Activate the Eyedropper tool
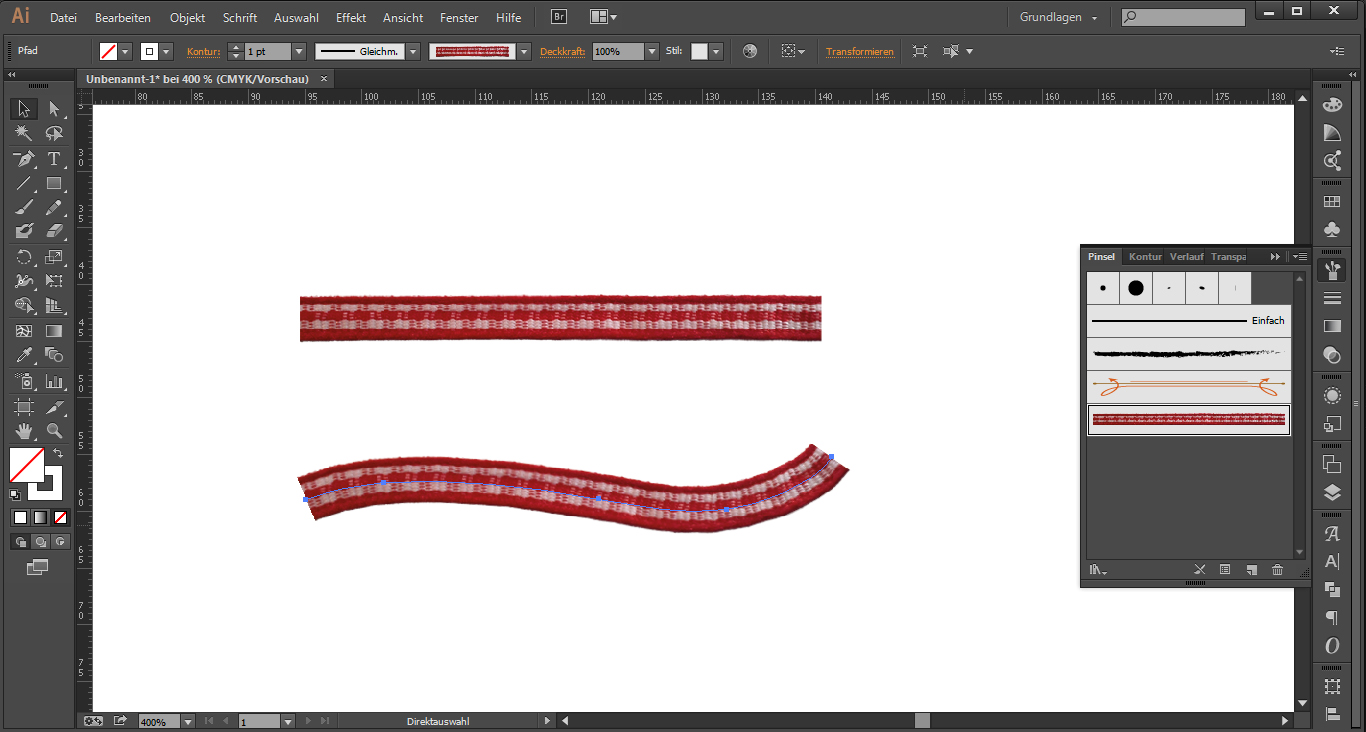 tap(24, 356)
